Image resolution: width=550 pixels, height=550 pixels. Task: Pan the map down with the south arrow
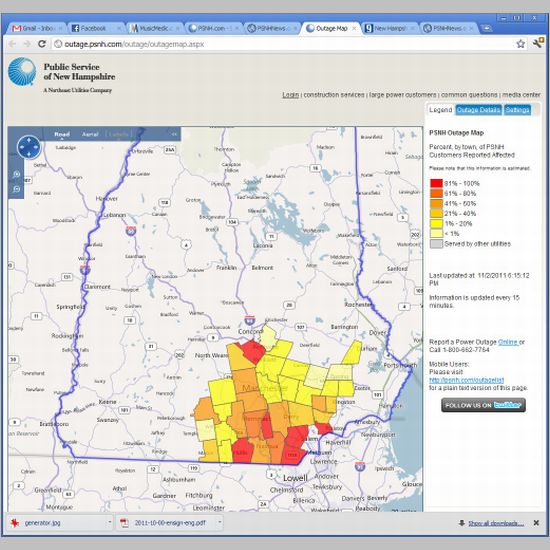(29, 154)
